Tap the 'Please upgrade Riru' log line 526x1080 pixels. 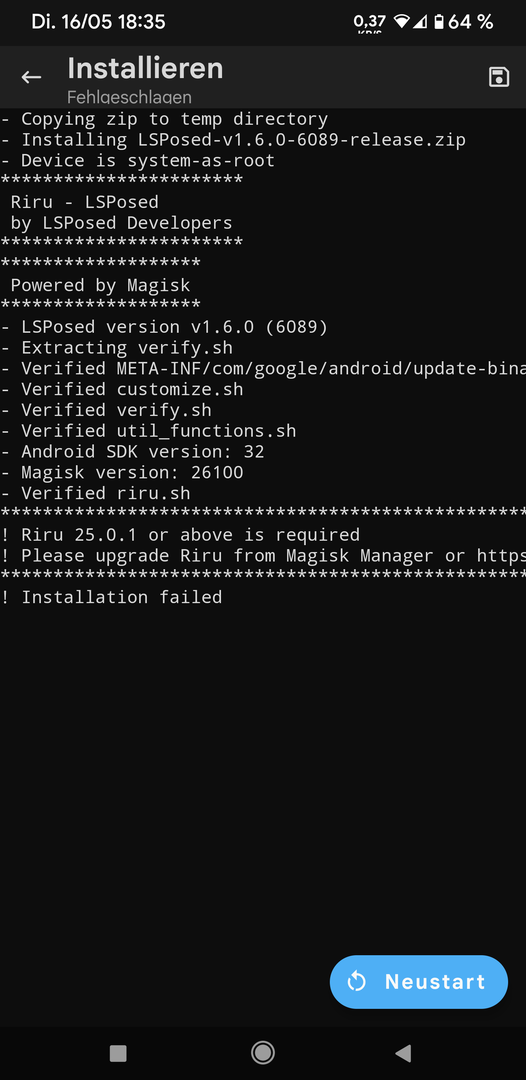pos(263,556)
